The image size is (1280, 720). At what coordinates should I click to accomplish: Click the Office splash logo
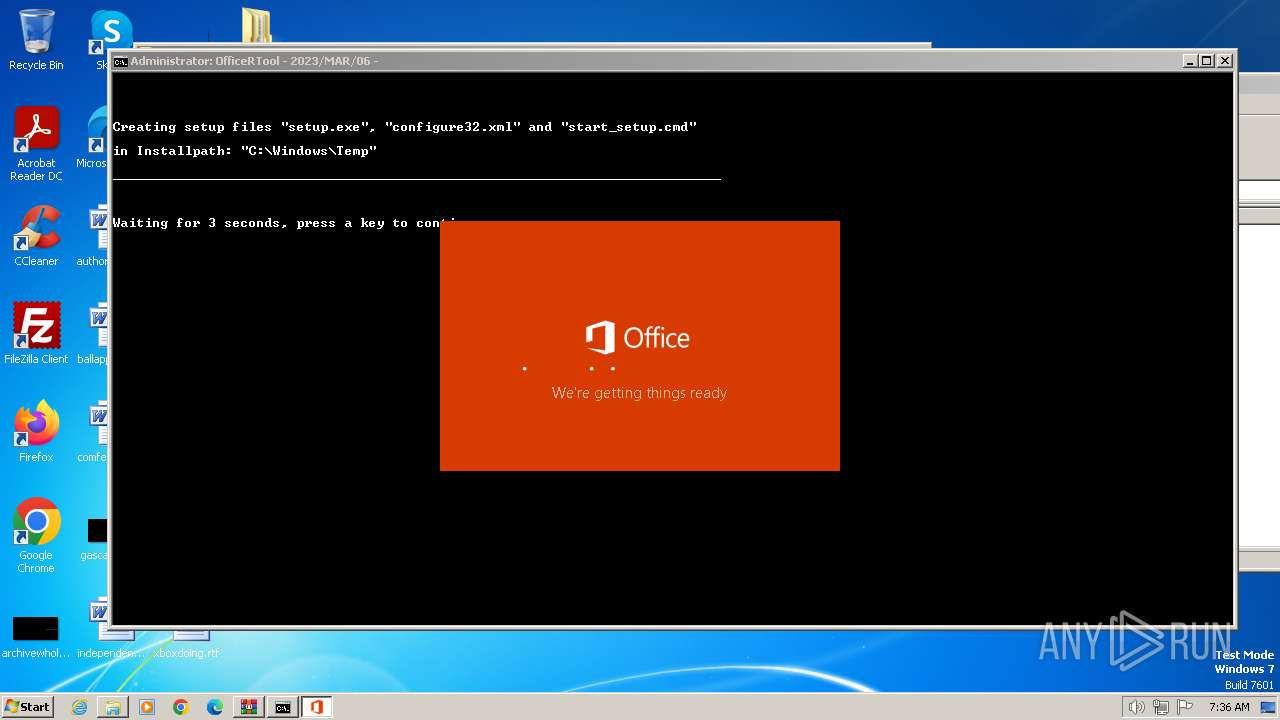638,338
